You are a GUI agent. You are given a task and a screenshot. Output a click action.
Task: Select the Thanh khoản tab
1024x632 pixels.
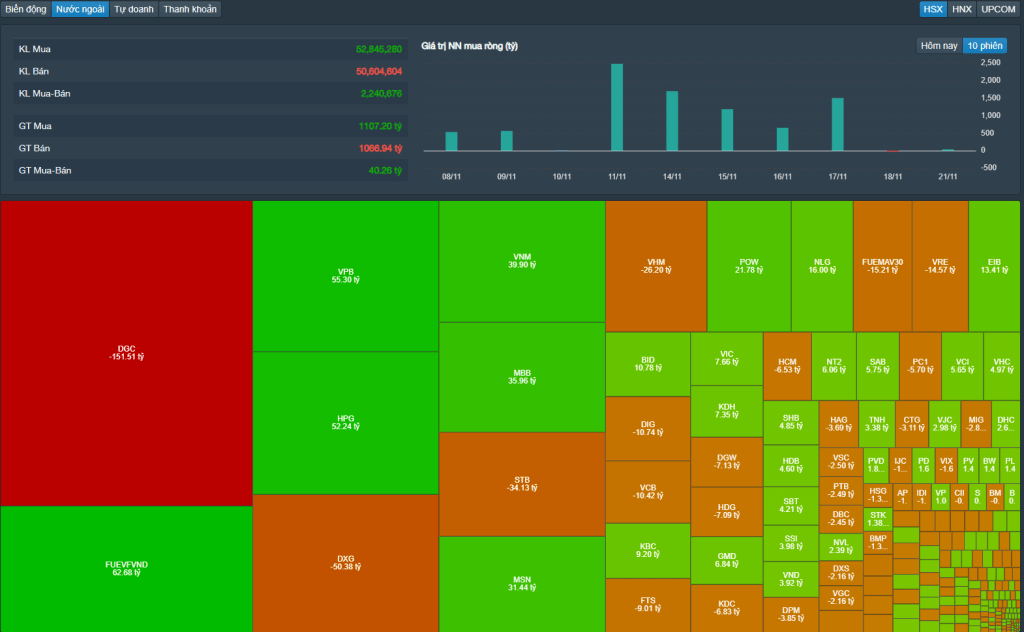click(190, 9)
